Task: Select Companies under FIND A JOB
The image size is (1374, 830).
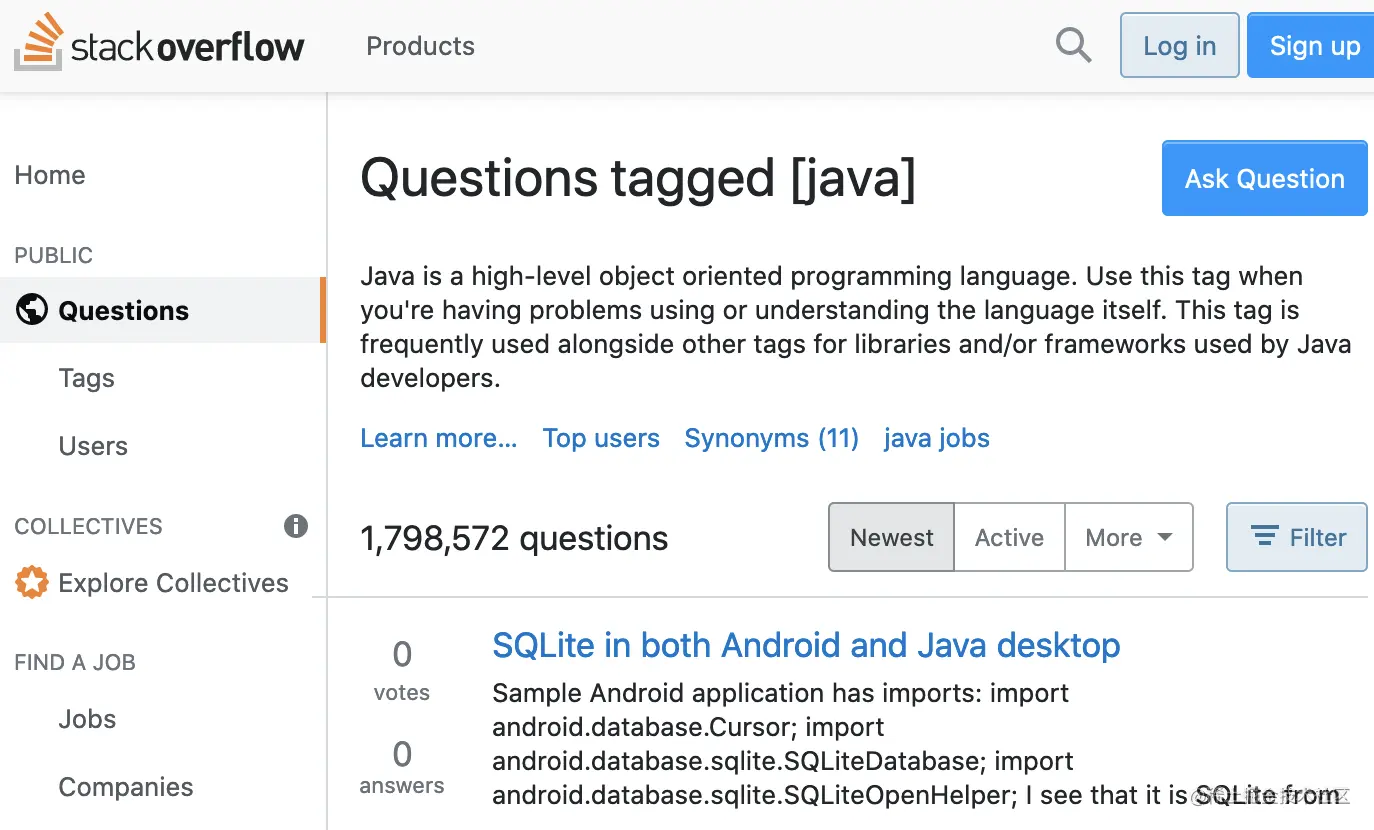Action: pyautogui.click(x=126, y=787)
